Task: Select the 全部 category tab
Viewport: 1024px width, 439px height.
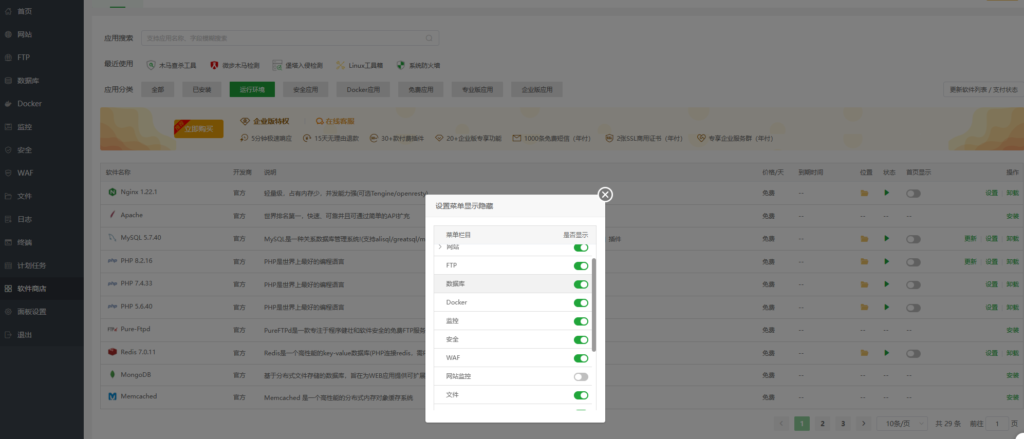Action: pos(157,89)
